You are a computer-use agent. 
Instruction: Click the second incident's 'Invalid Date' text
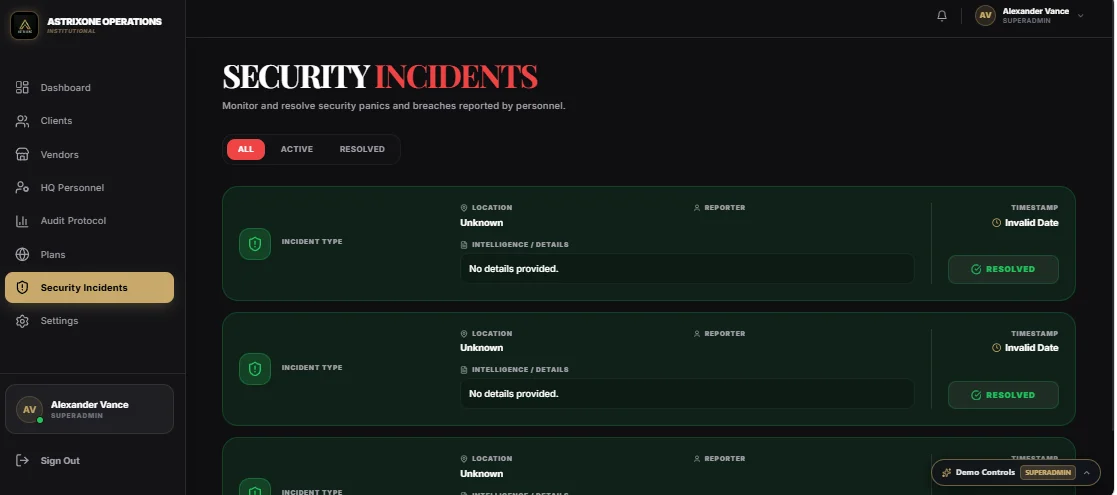click(1031, 348)
